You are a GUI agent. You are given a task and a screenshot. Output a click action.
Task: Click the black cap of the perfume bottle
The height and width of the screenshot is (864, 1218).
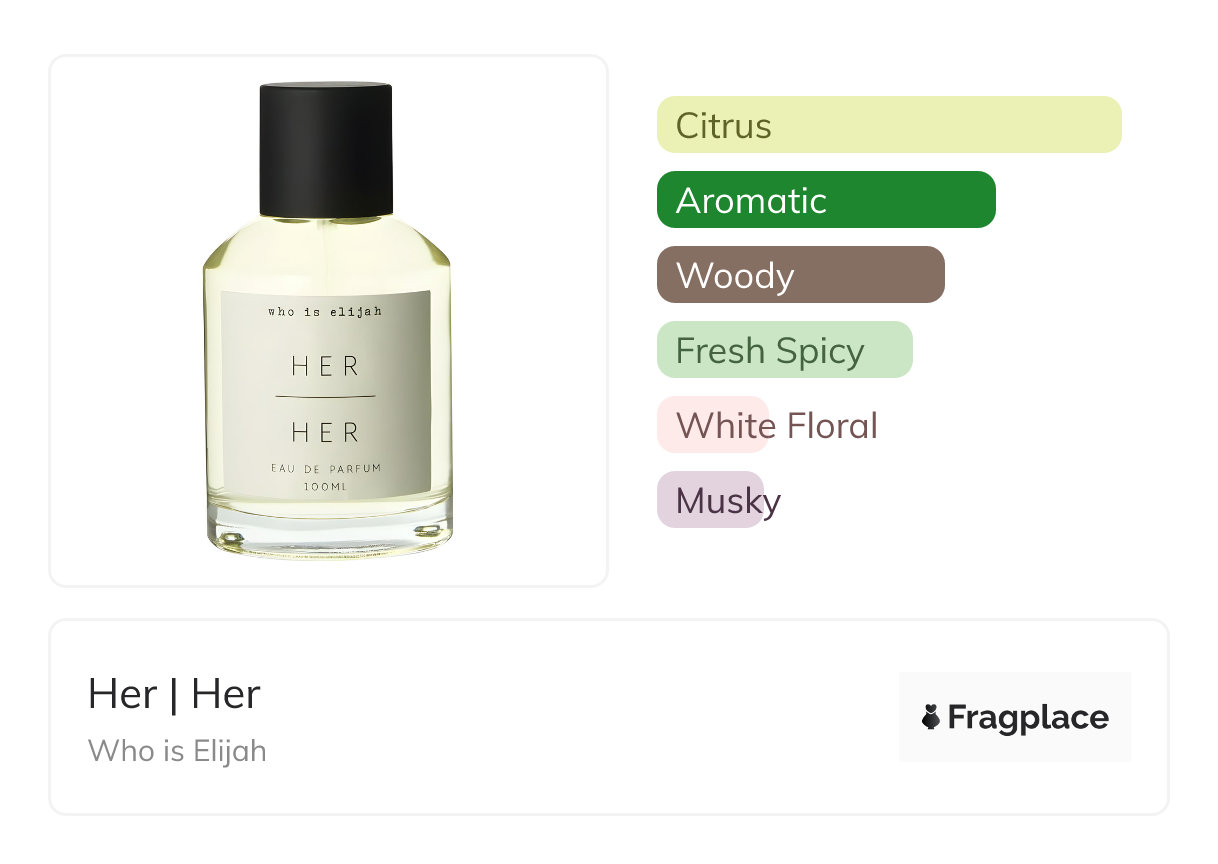[326, 149]
